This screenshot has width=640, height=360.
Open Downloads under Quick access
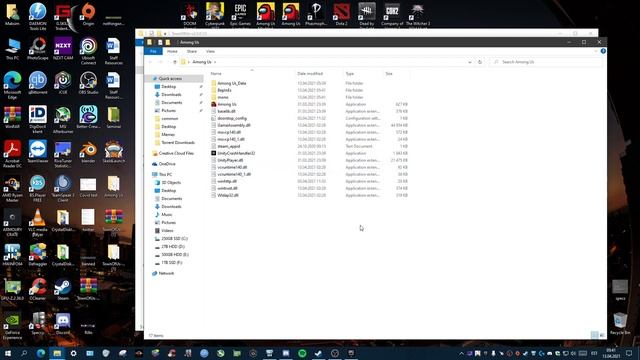171,95
